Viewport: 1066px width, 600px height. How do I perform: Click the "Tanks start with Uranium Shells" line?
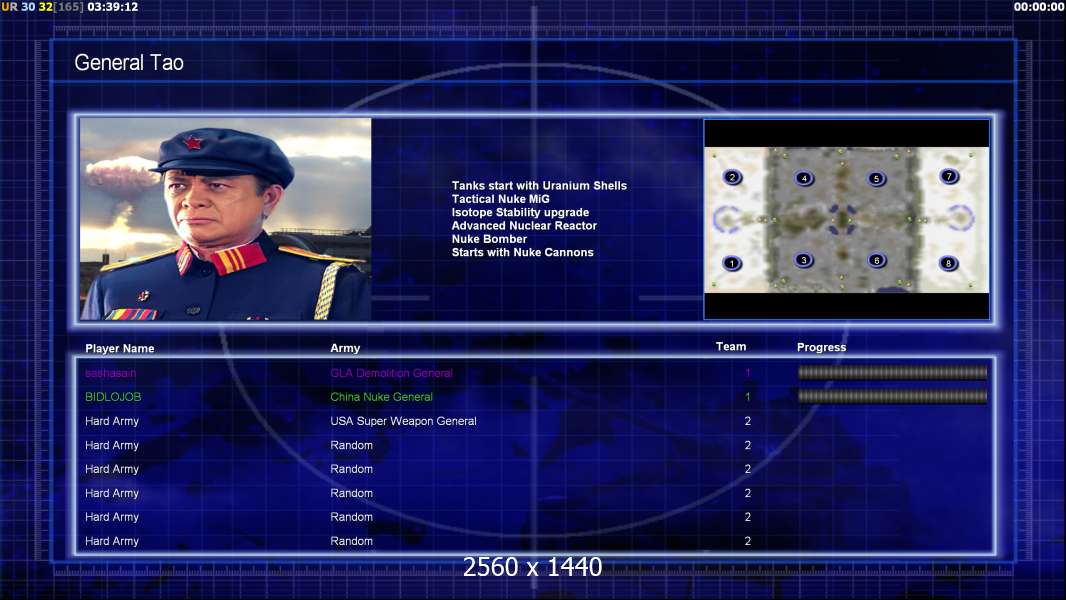point(539,186)
